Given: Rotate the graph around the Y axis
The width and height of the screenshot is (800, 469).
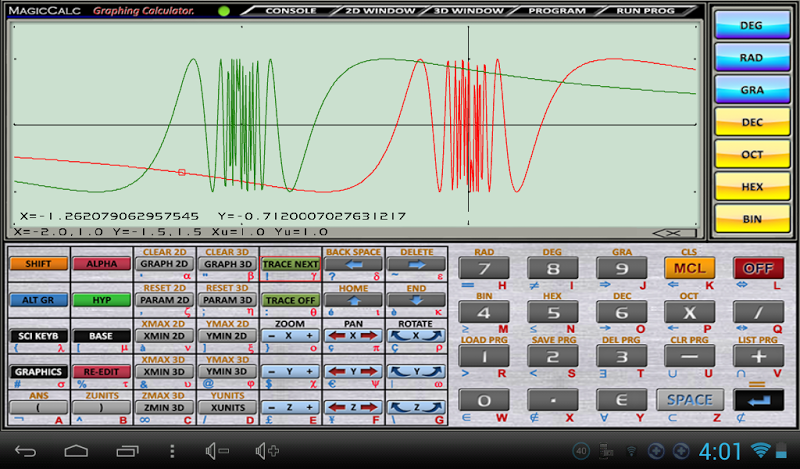Looking at the screenshot, I should coord(416,372).
